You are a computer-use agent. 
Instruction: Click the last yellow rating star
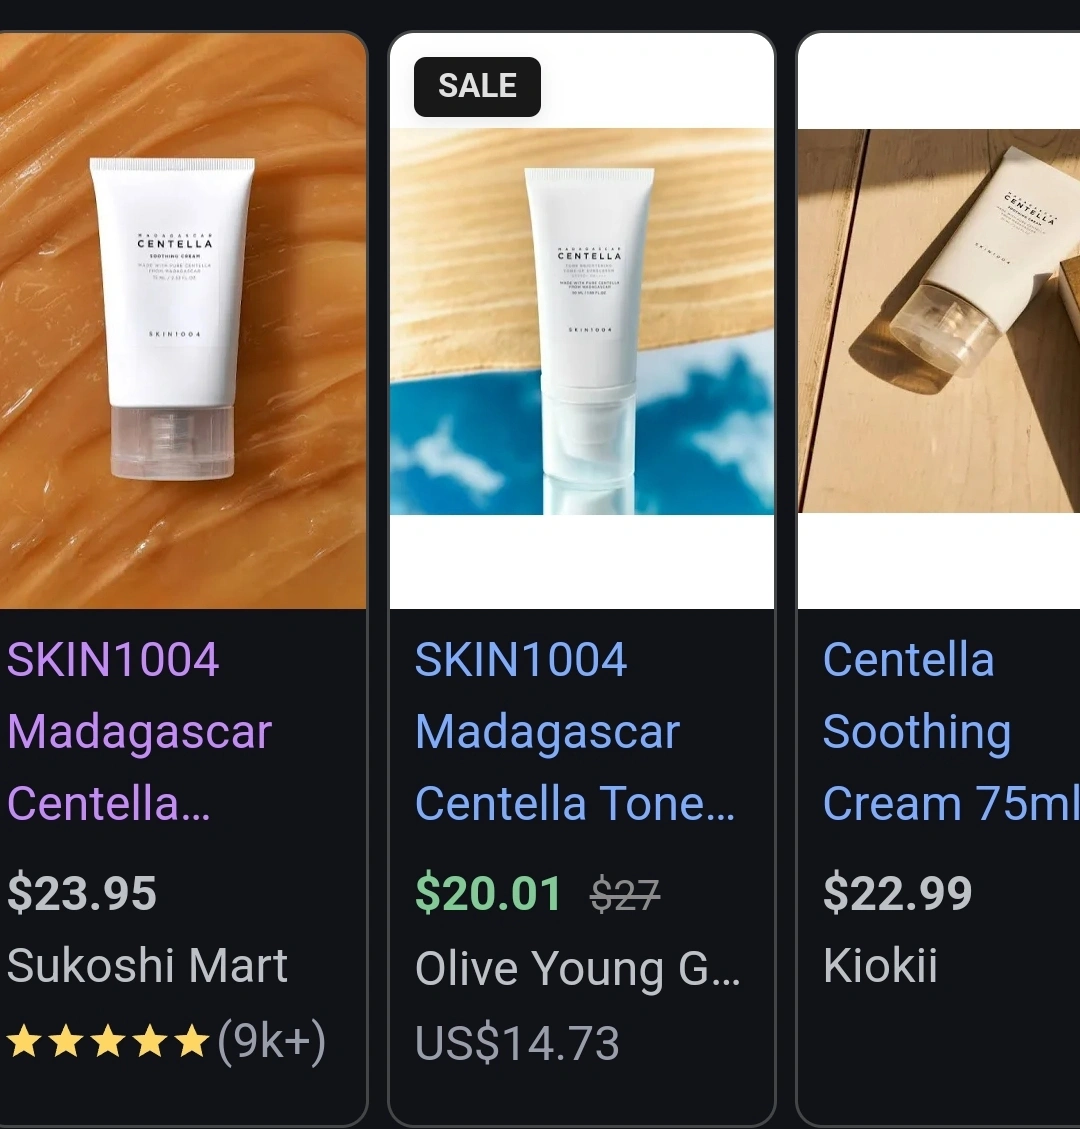pos(192,1041)
